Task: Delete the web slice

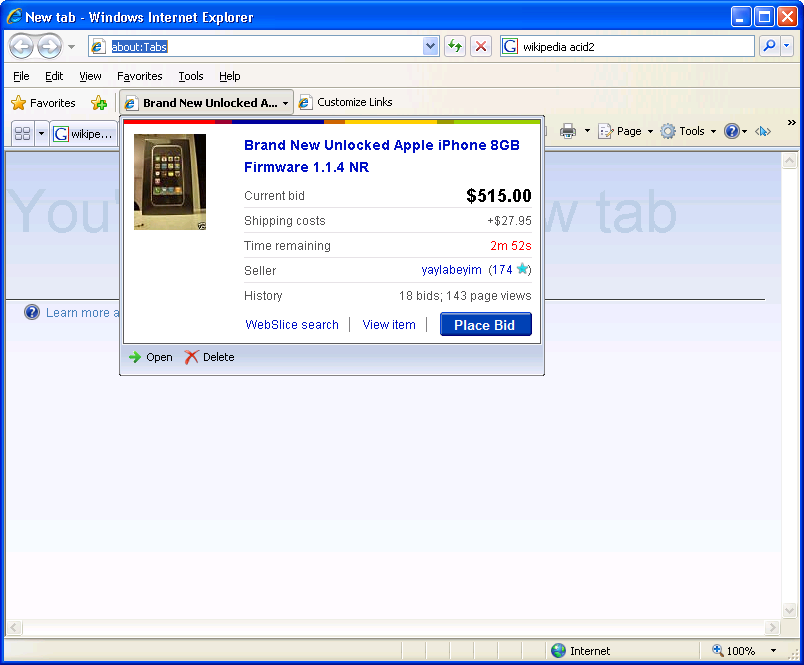Action: pyautogui.click(x=209, y=357)
